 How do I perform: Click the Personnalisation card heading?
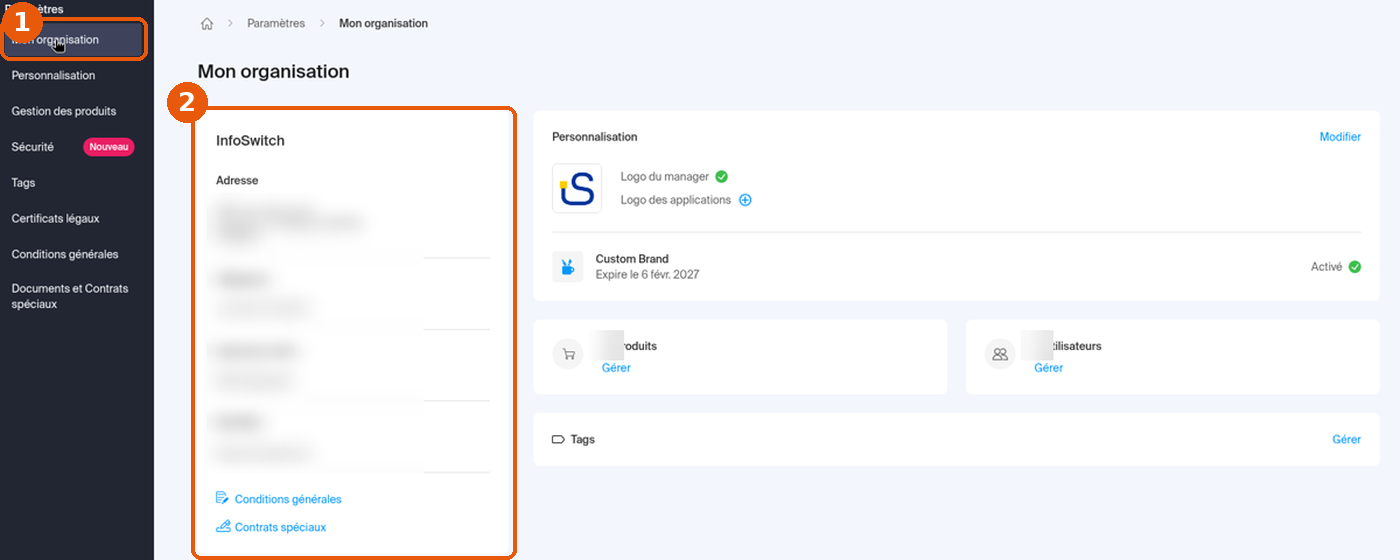point(594,137)
